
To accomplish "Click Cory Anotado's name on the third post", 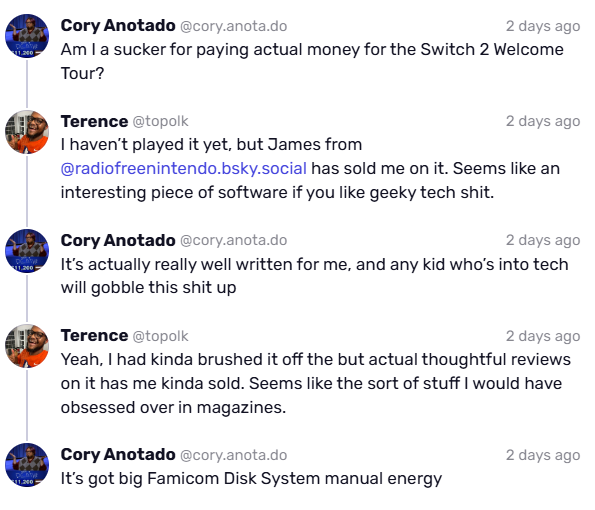I will pyautogui.click(x=118, y=240).
